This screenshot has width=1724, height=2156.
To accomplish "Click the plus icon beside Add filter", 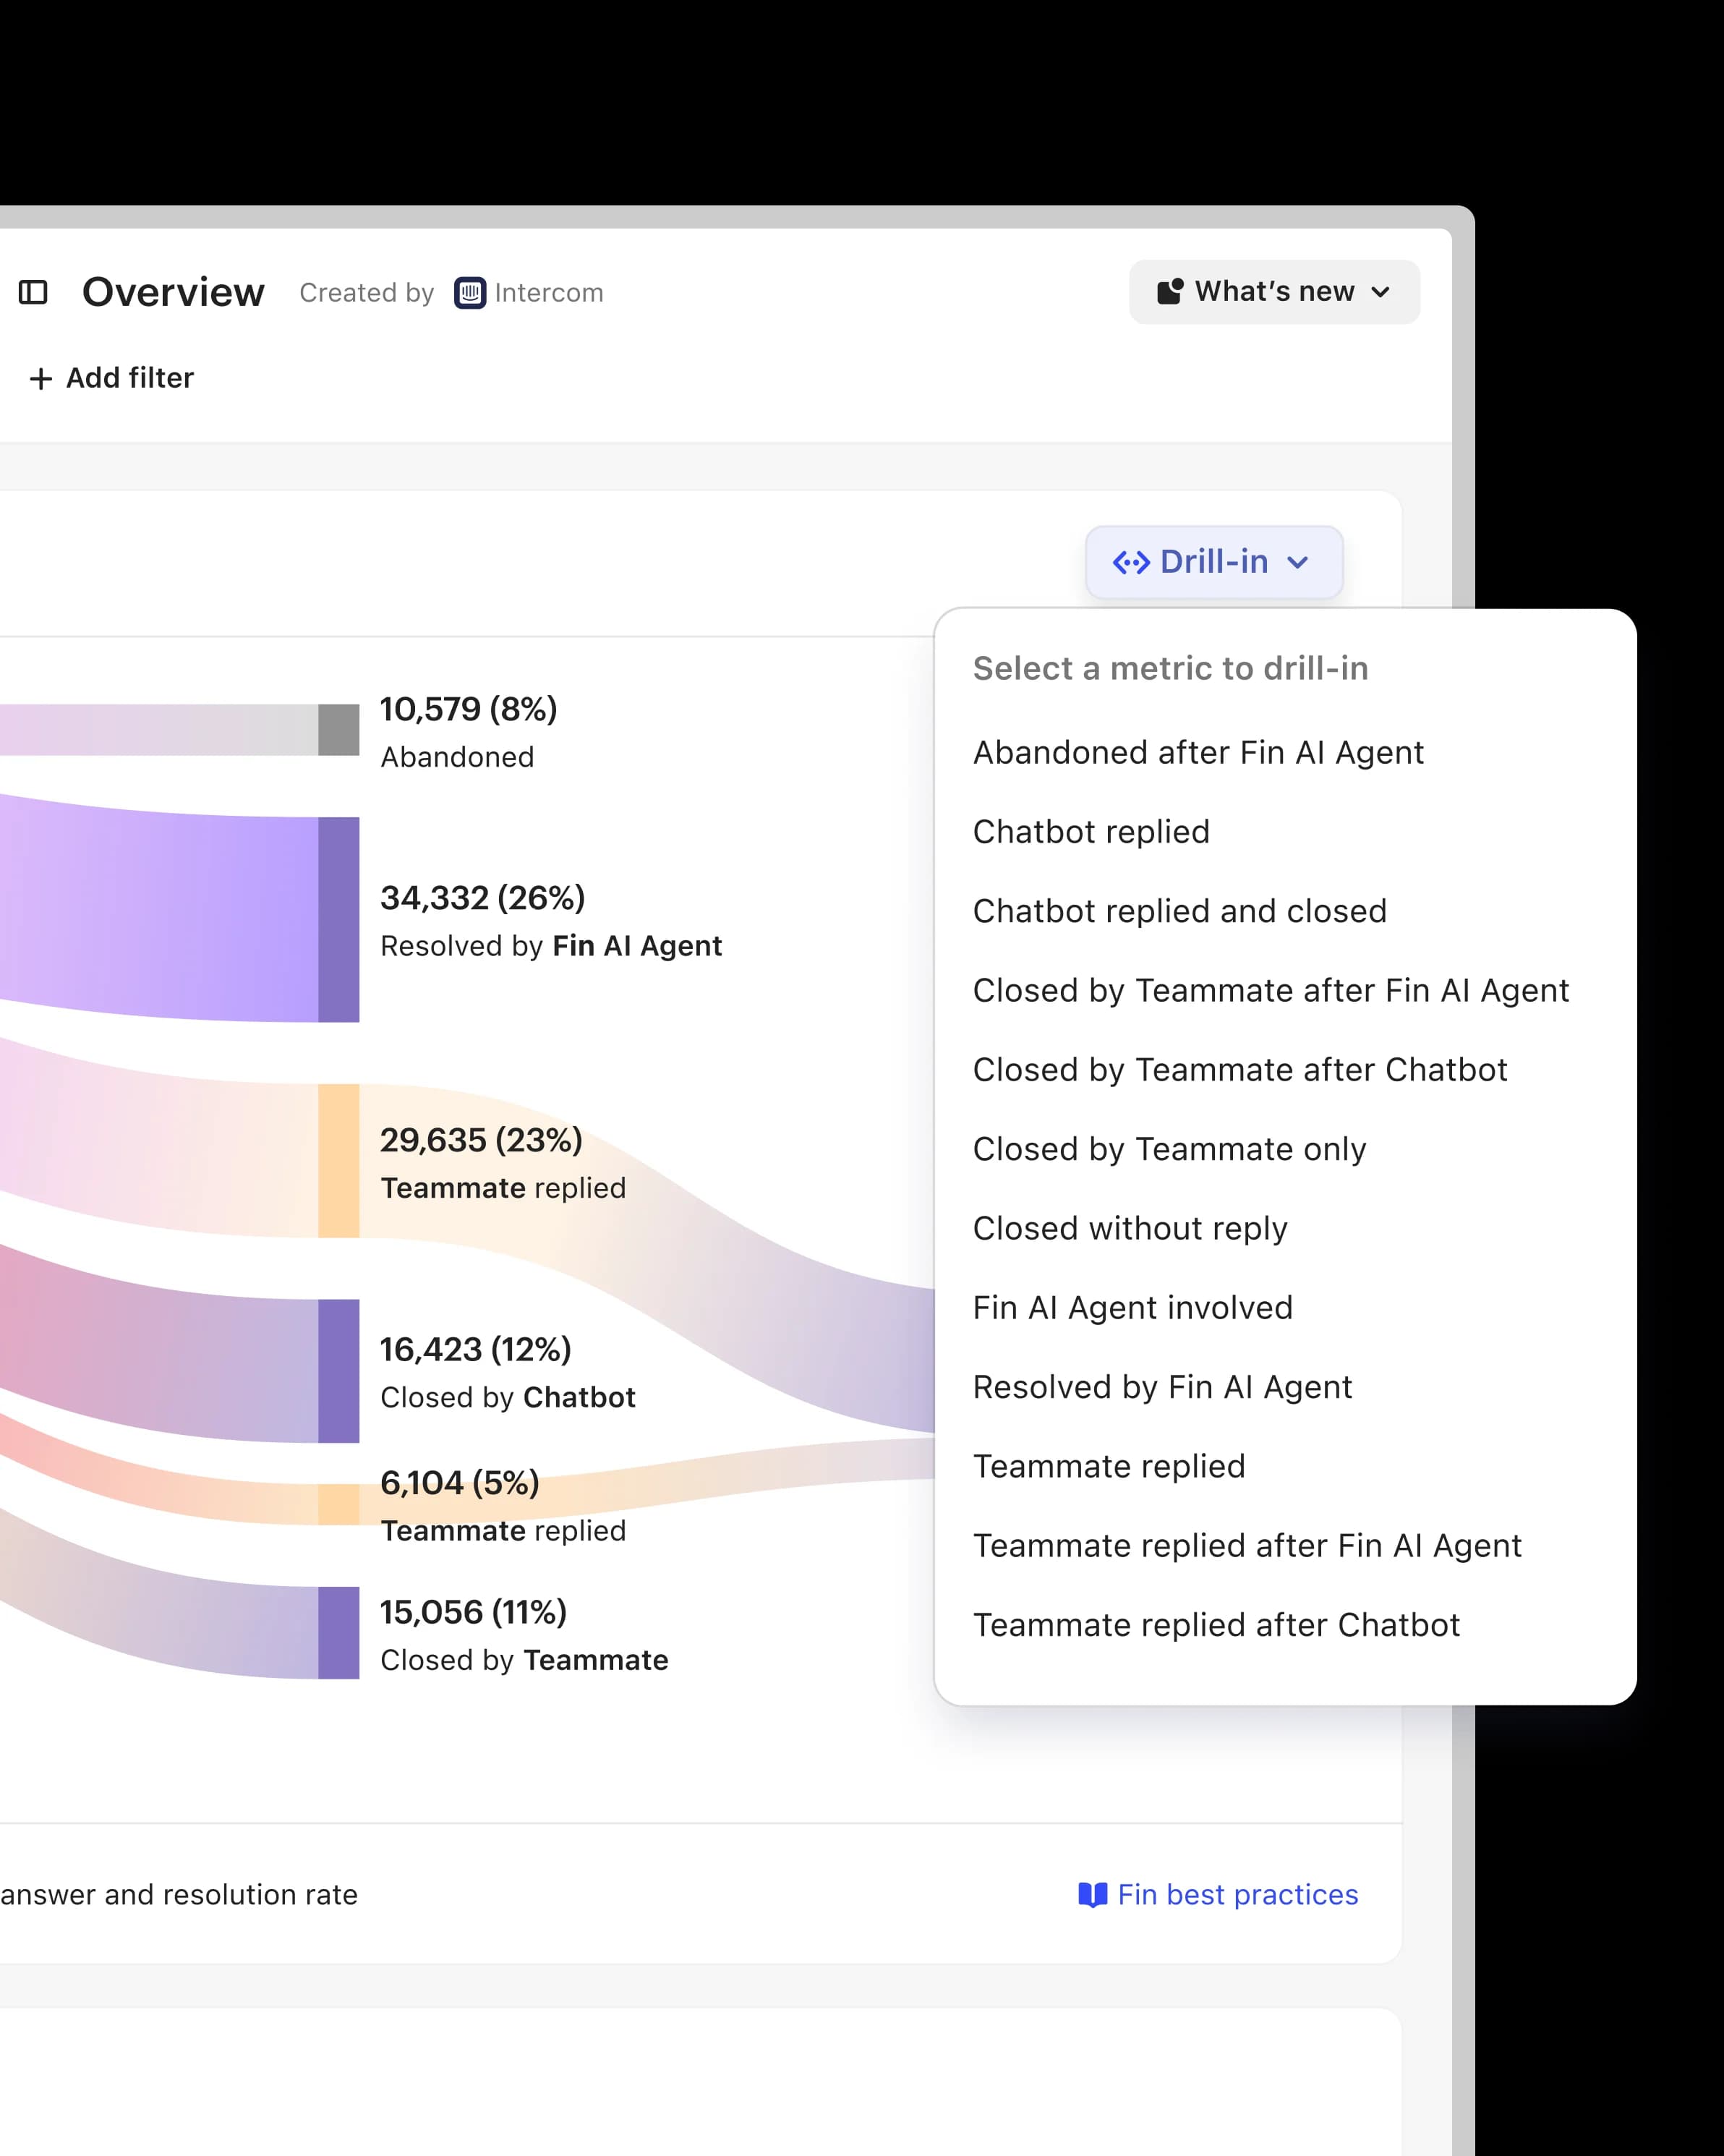I will pyautogui.click(x=41, y=378).
